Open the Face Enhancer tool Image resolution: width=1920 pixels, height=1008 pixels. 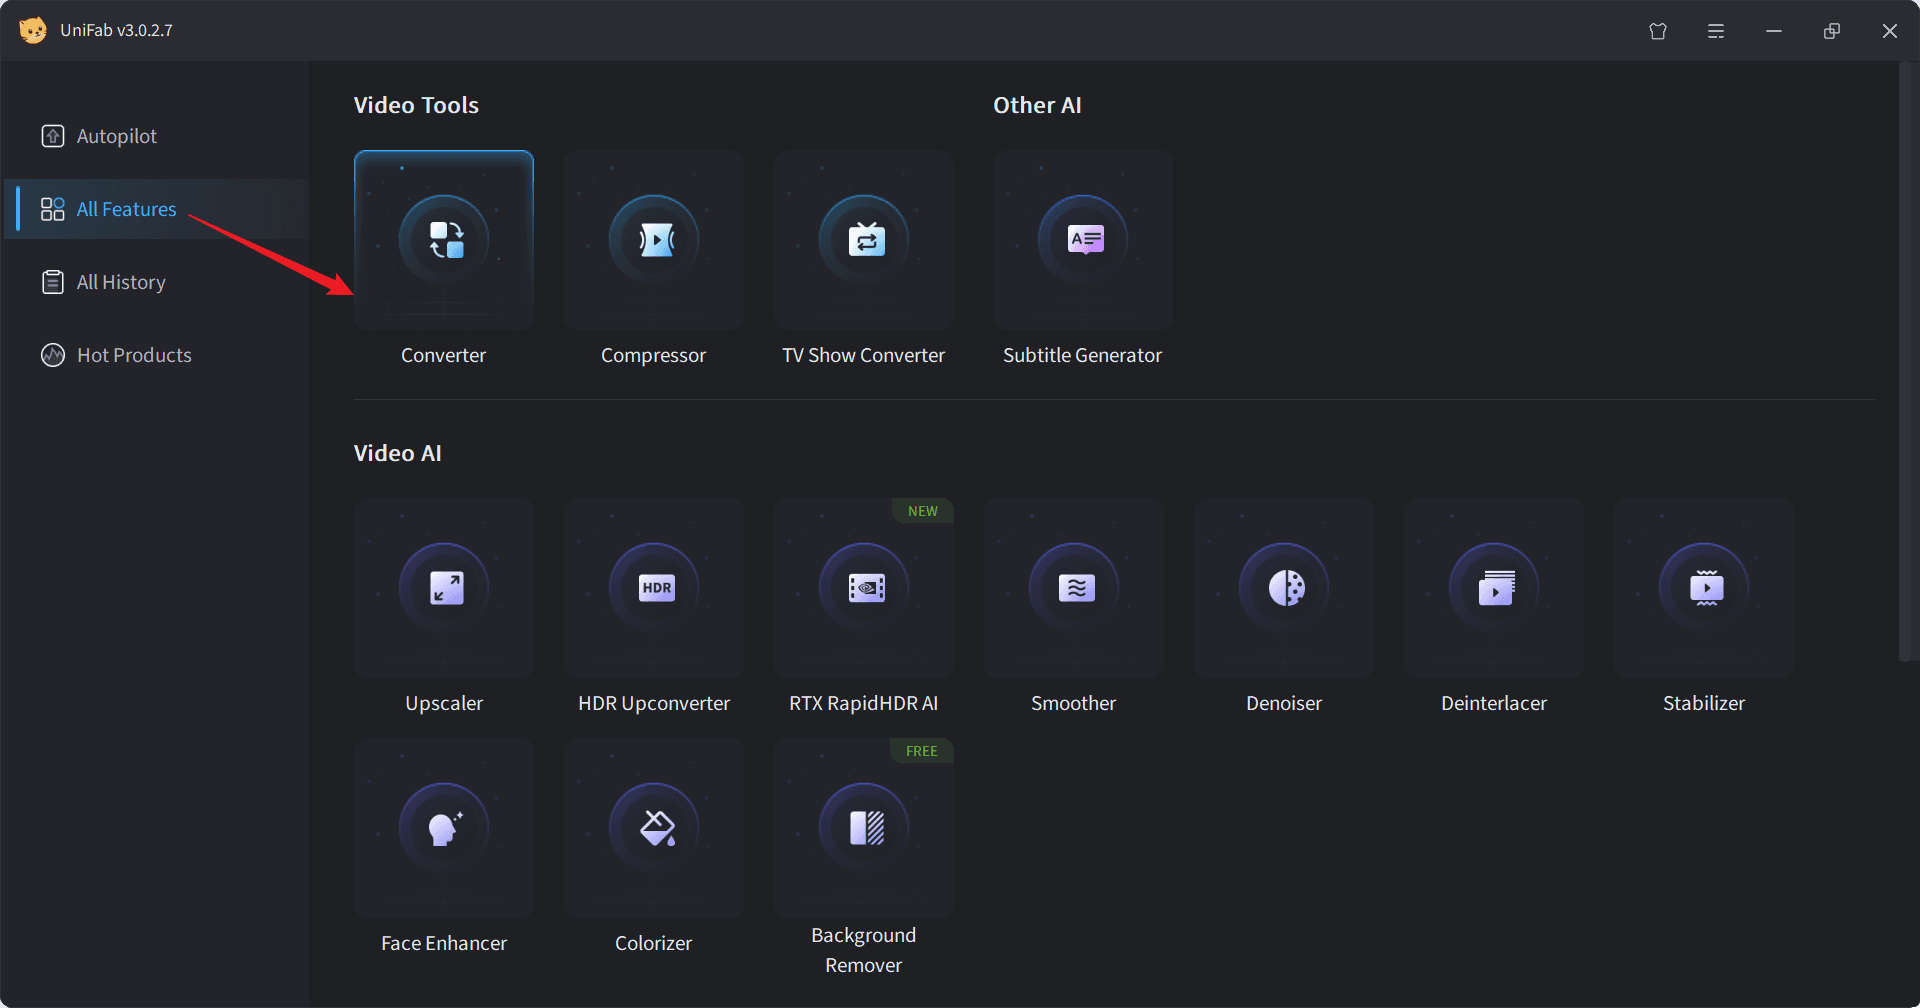click(443, 829)
